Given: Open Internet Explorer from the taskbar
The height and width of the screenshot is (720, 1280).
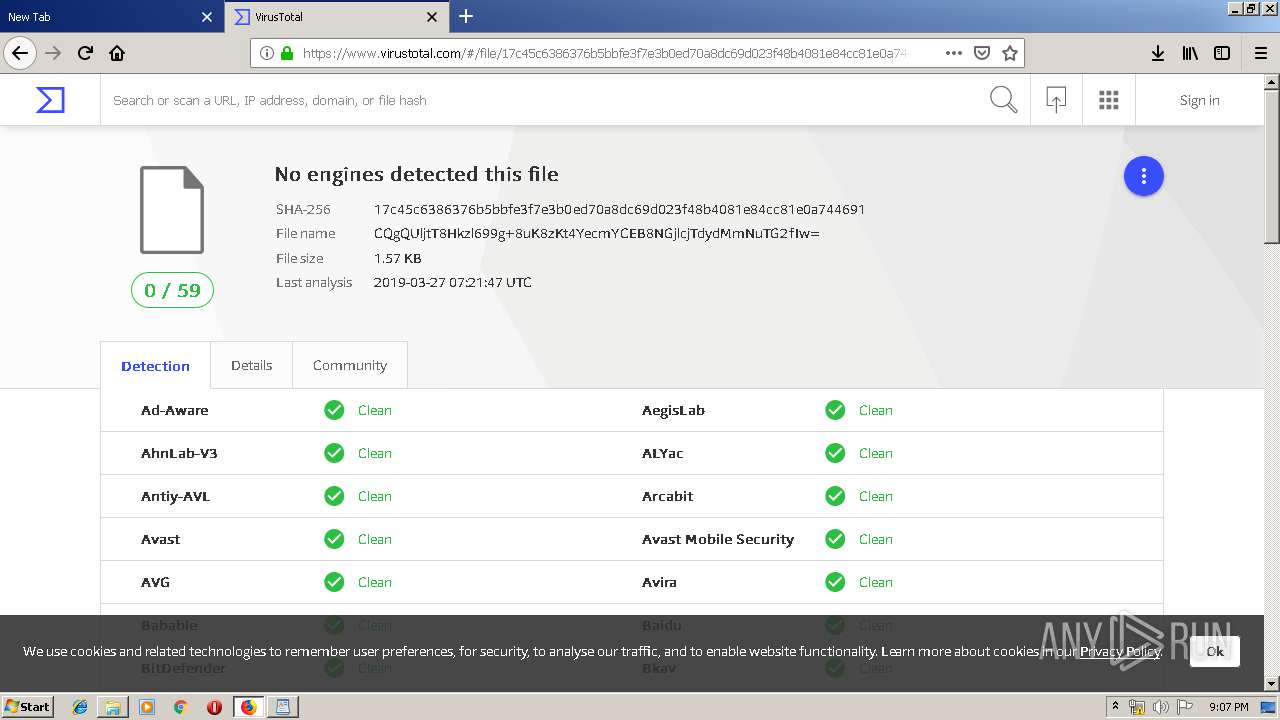Looking at the screenshot, I should tap(80, 707).
